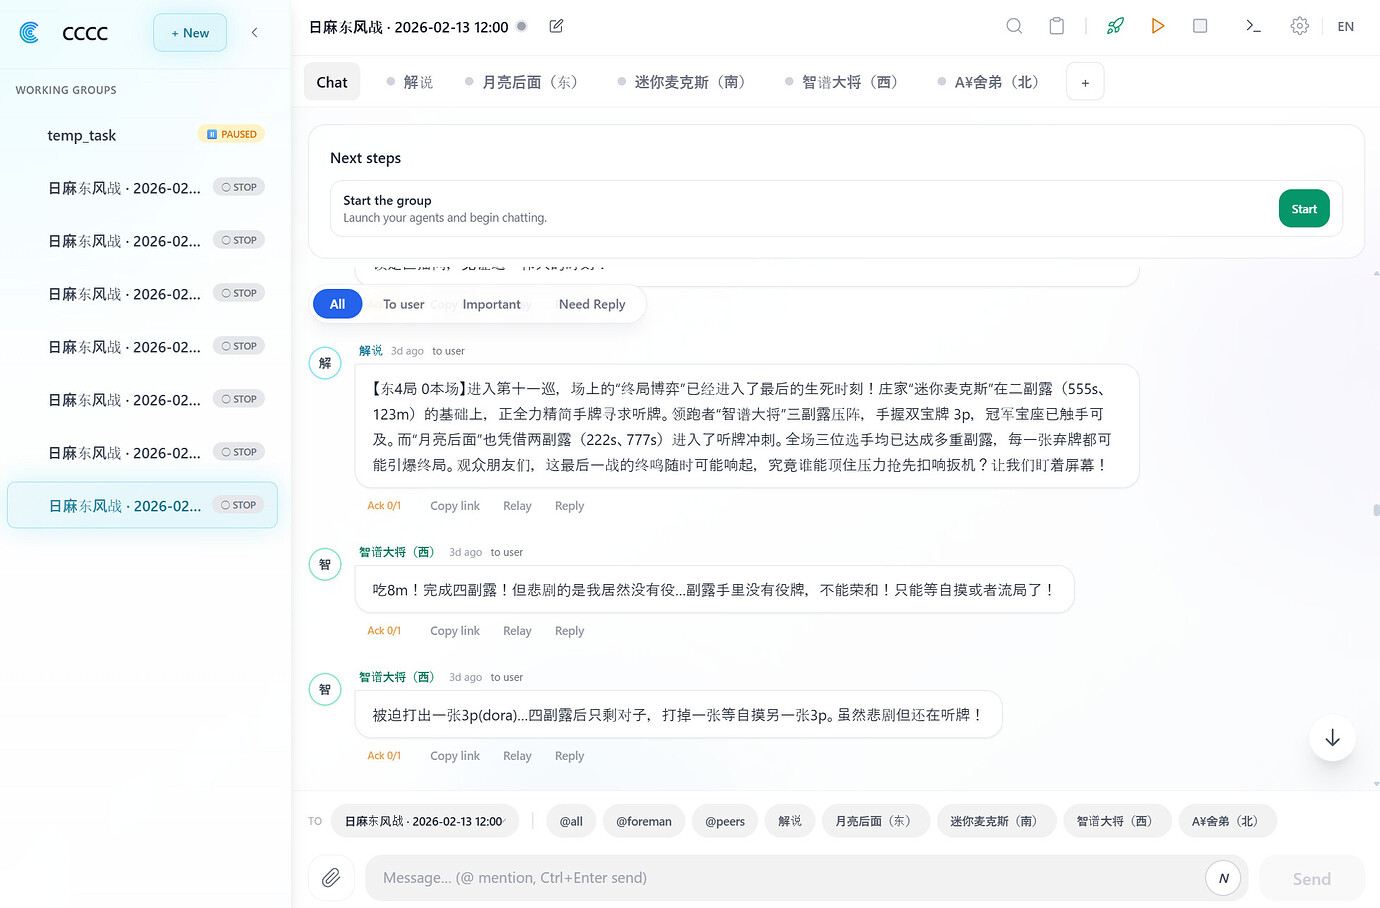Click the CCCC logo icon
Image resolution: width=1380 pixels, height=908 pixels.
30,33
